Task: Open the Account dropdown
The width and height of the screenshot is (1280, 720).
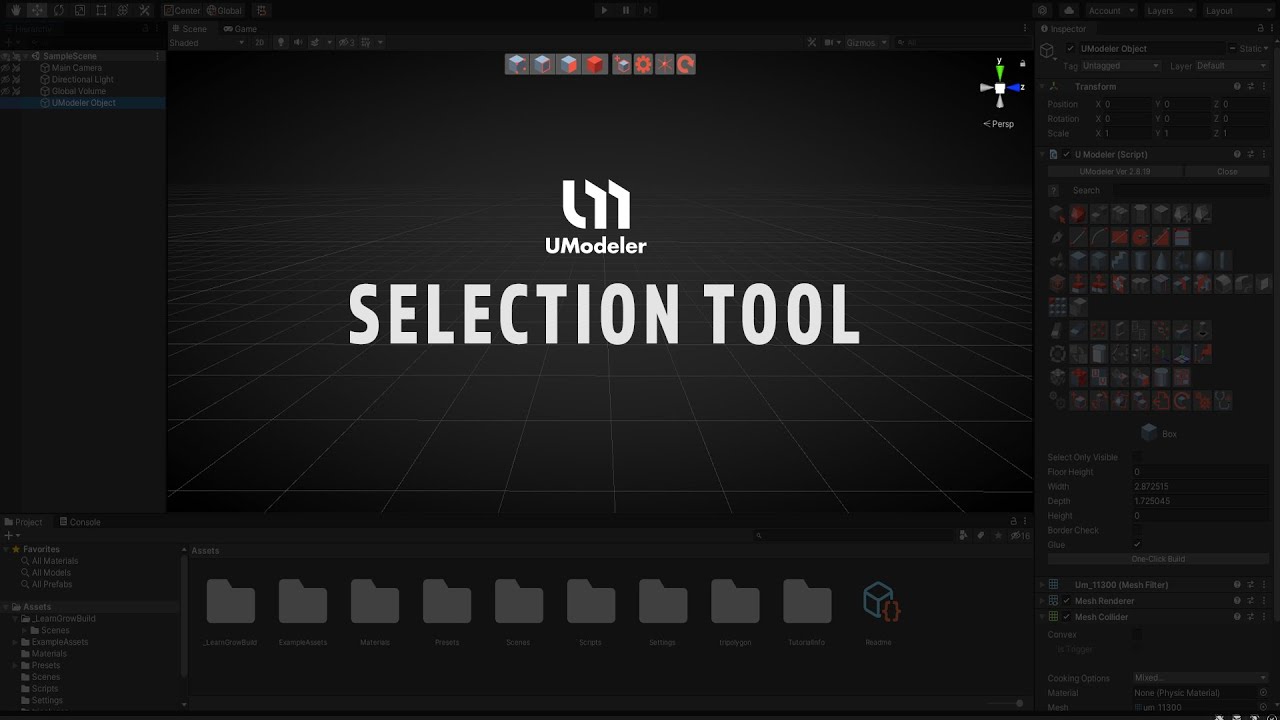Action: click(1110, 10)
